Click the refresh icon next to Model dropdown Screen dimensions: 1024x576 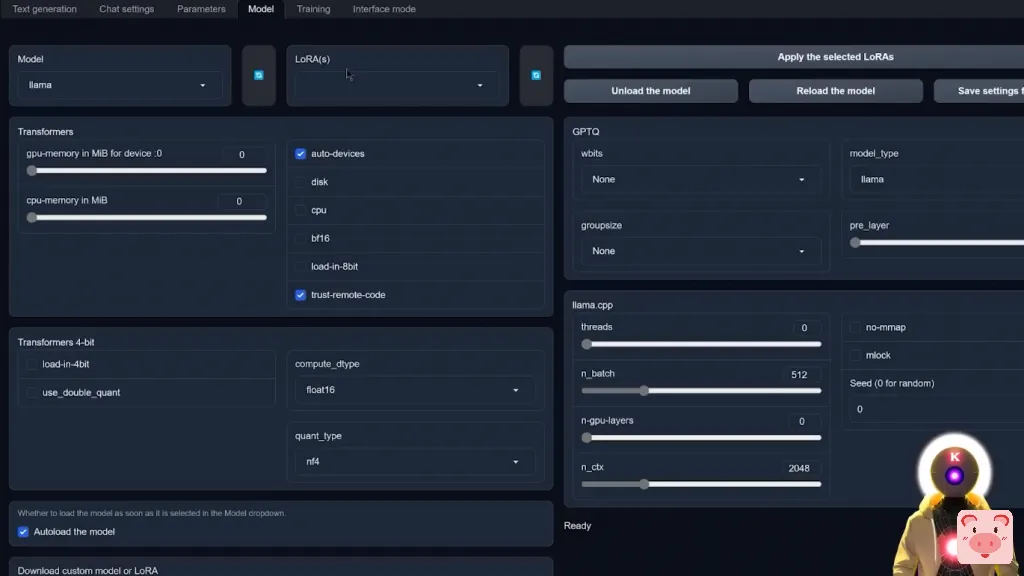pos(258,75)
